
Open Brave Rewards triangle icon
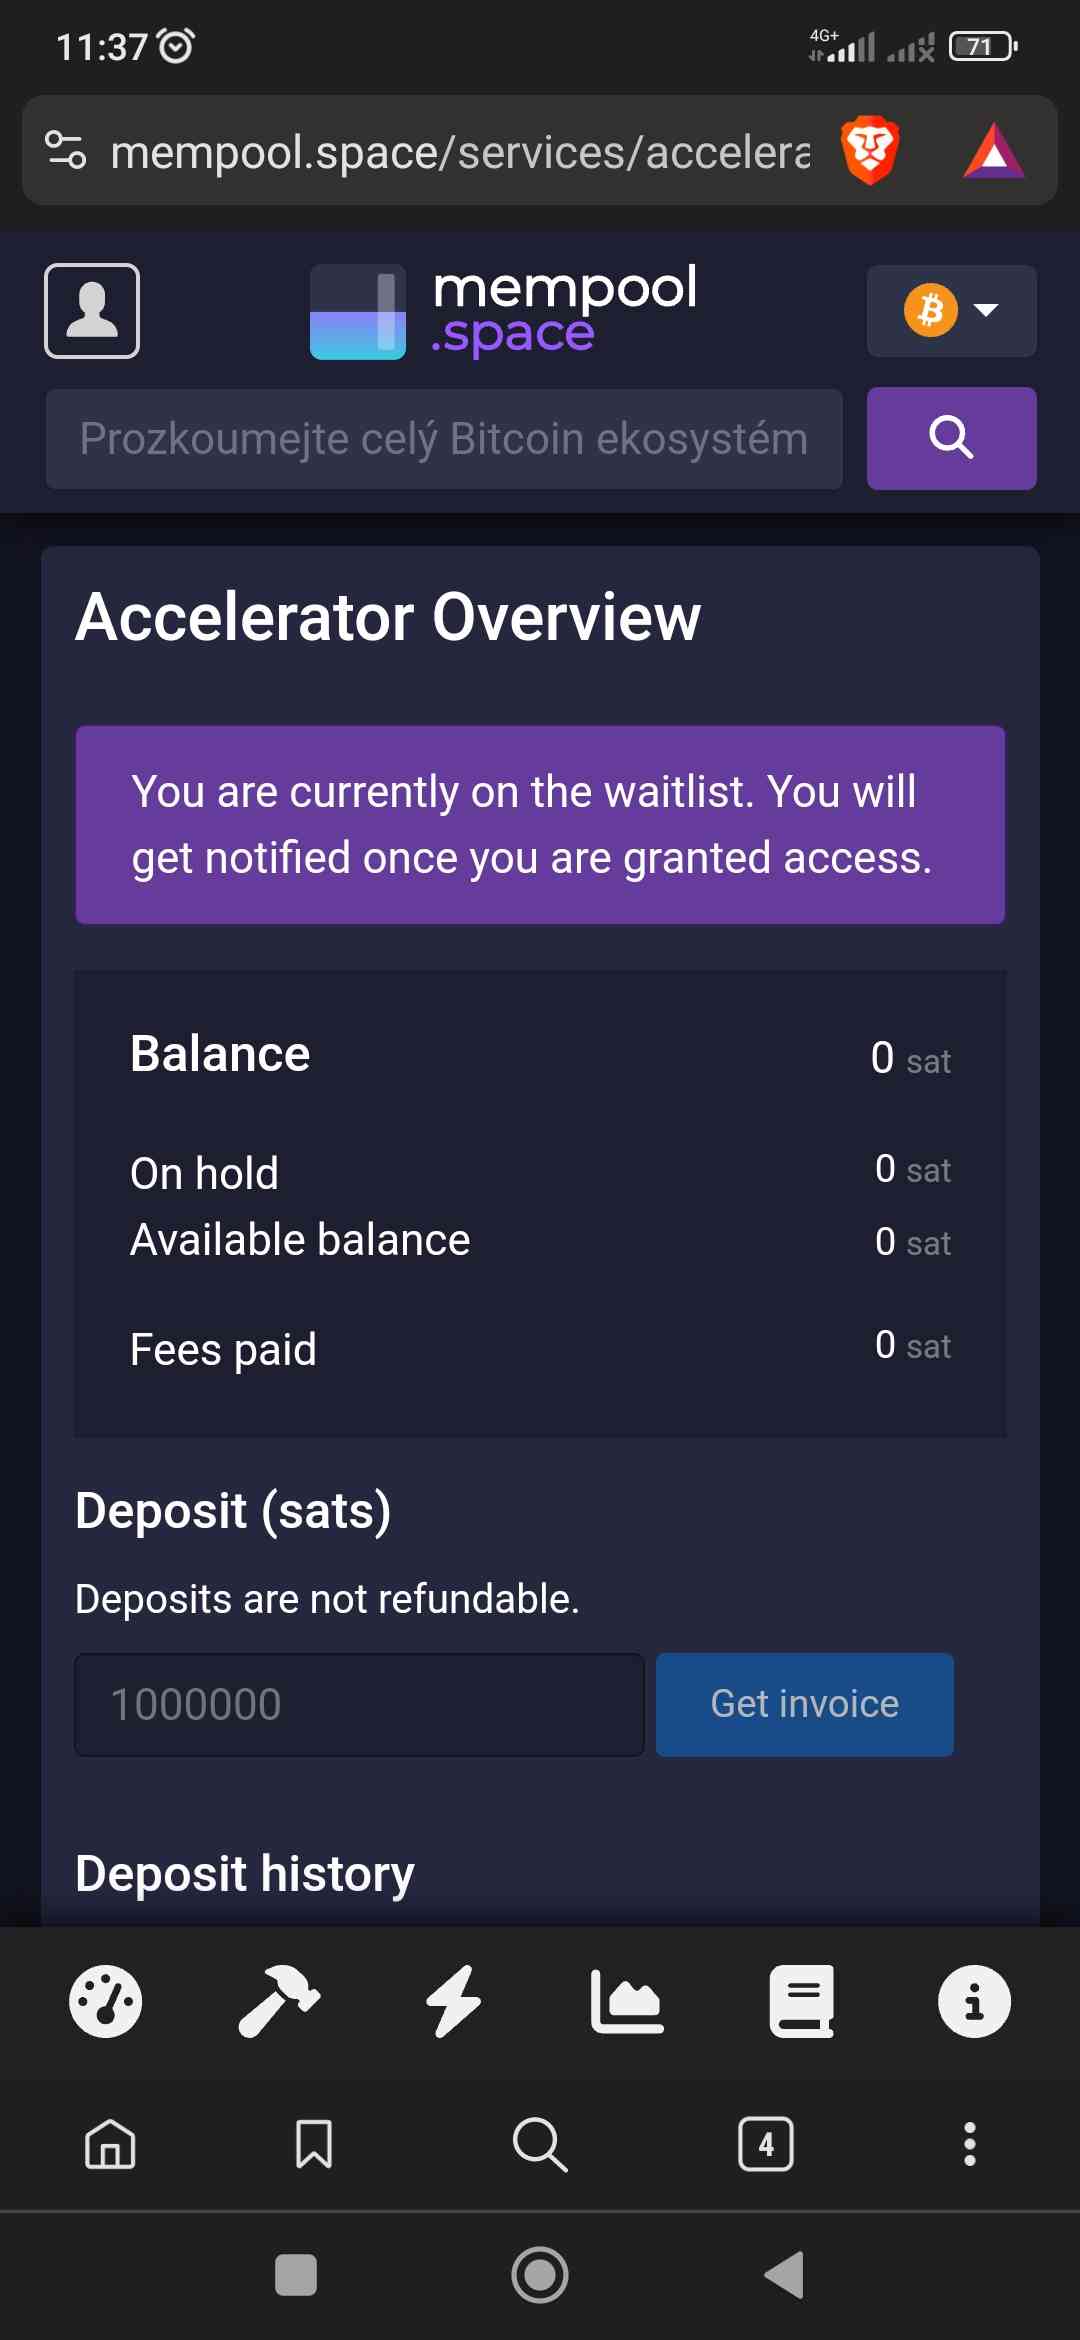pyautogui.click(x=993, y=151)
